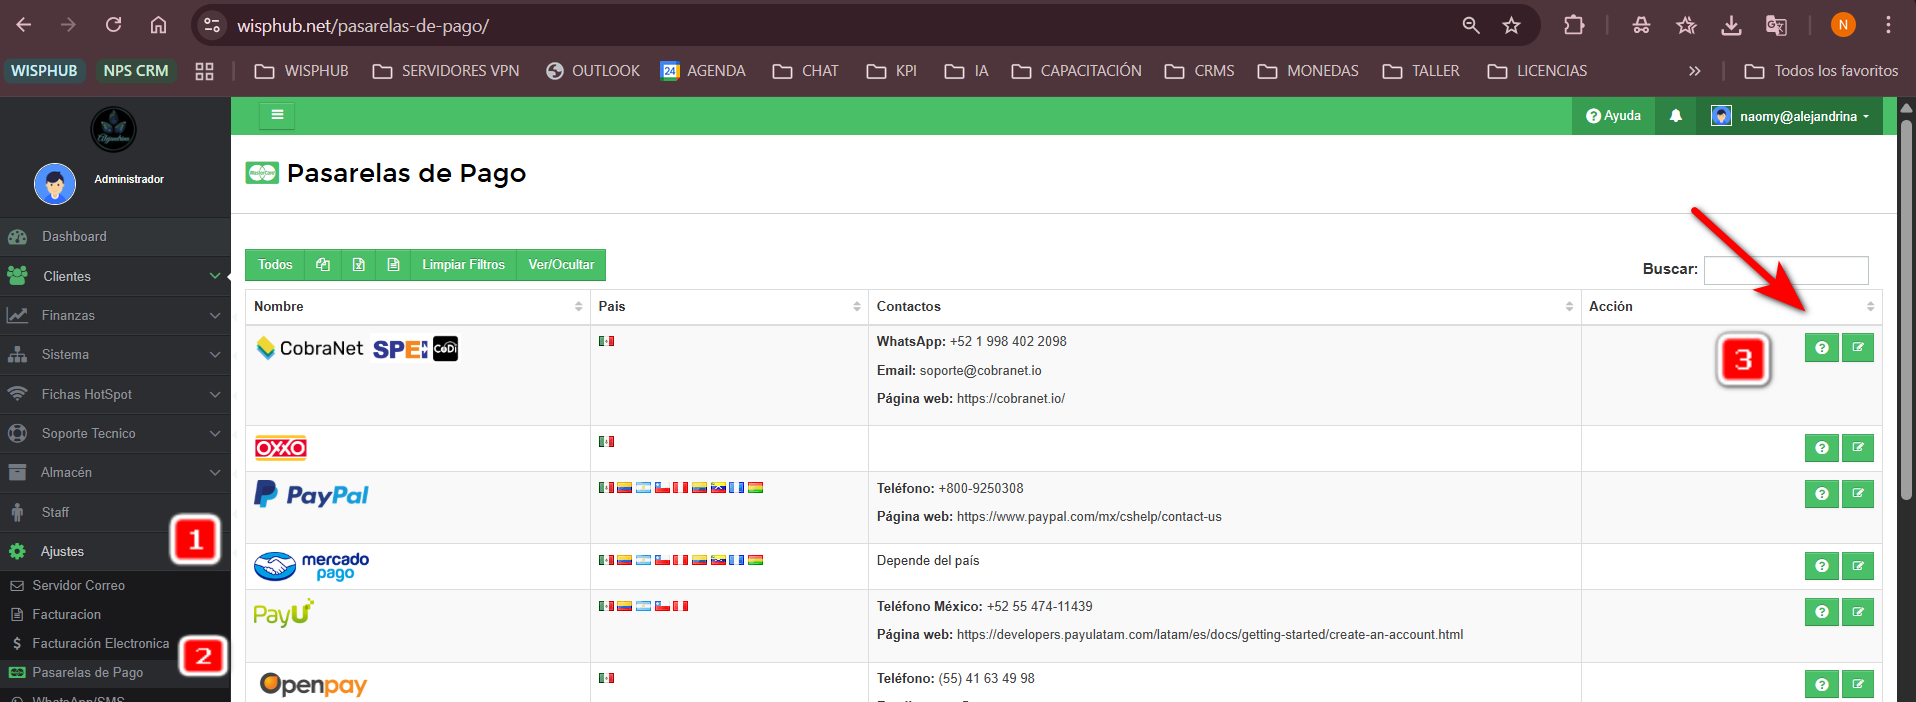This screenshot has height=702, width=1916.
Task: Click the Ayuda help link
Action: tap(1613, 116)
